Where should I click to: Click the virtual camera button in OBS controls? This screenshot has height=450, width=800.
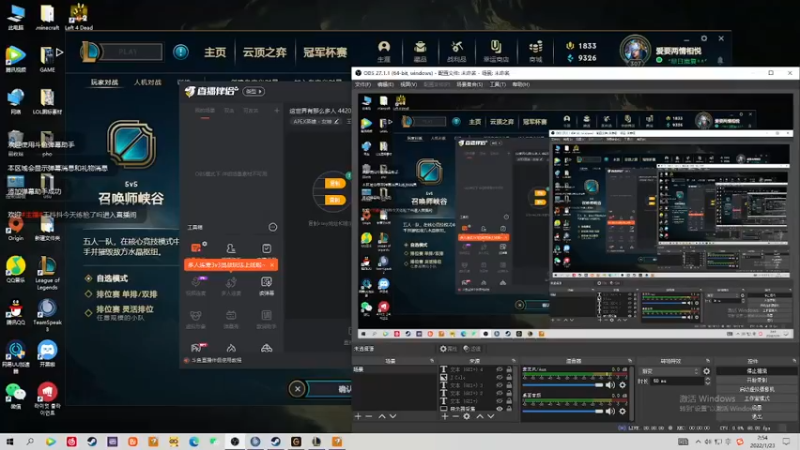tap(757, 389)
